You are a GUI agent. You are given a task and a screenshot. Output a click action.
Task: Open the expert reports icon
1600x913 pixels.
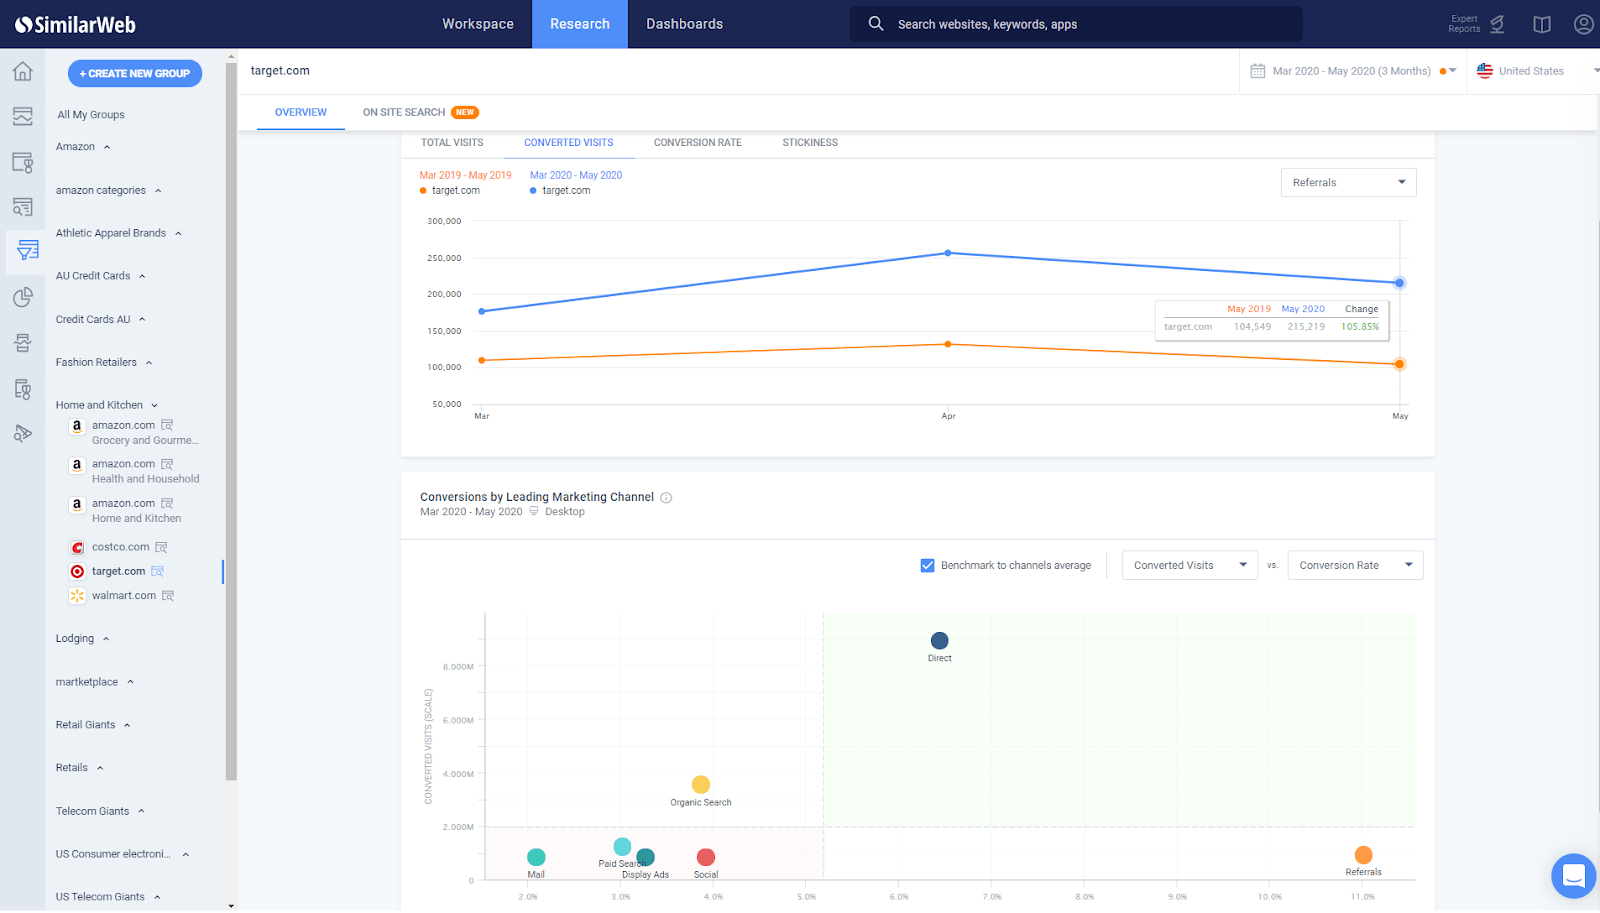tap(1497, 24)
